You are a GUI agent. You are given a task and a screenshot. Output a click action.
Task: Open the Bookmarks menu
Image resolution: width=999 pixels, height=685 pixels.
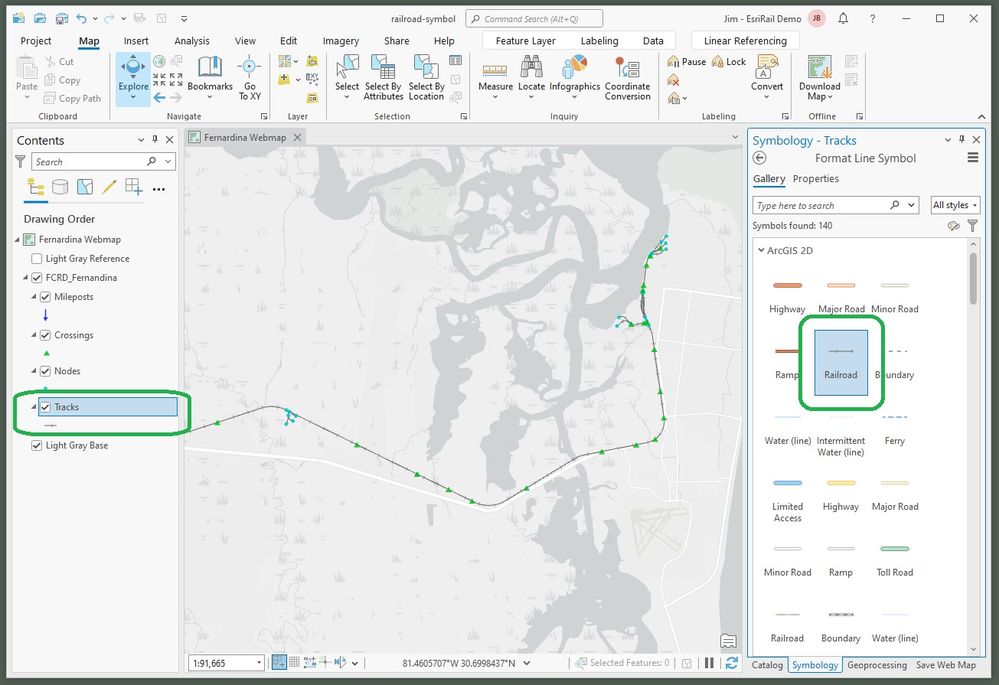pos(210,78)
